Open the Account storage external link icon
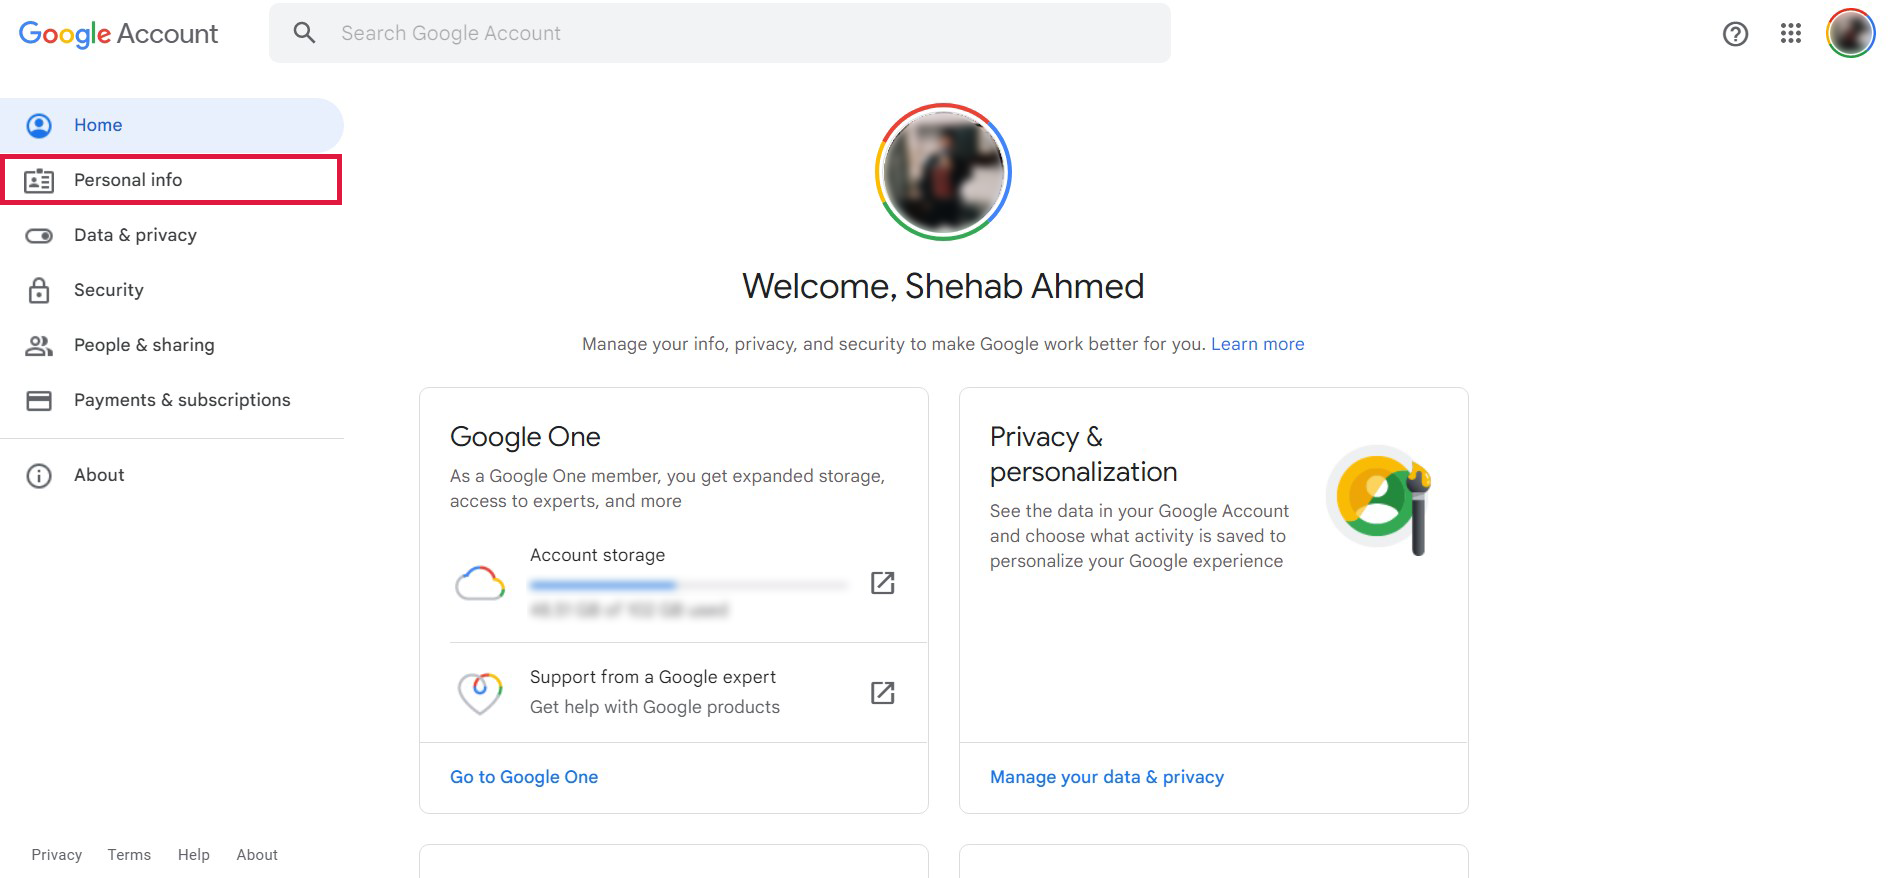 (882, 583)
